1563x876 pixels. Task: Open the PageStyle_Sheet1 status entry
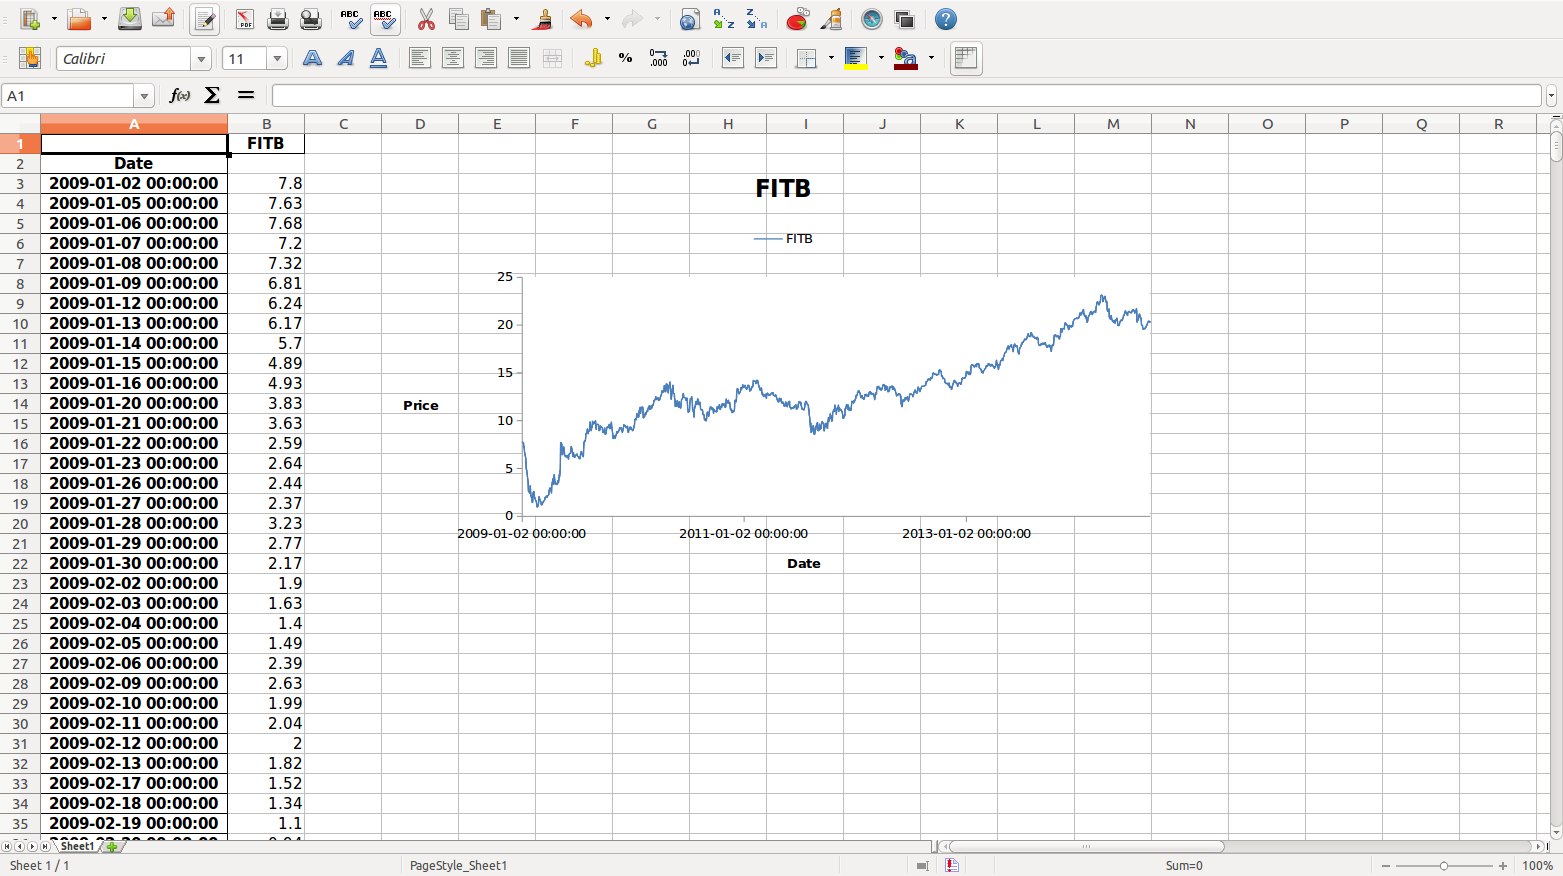(458, 865)
